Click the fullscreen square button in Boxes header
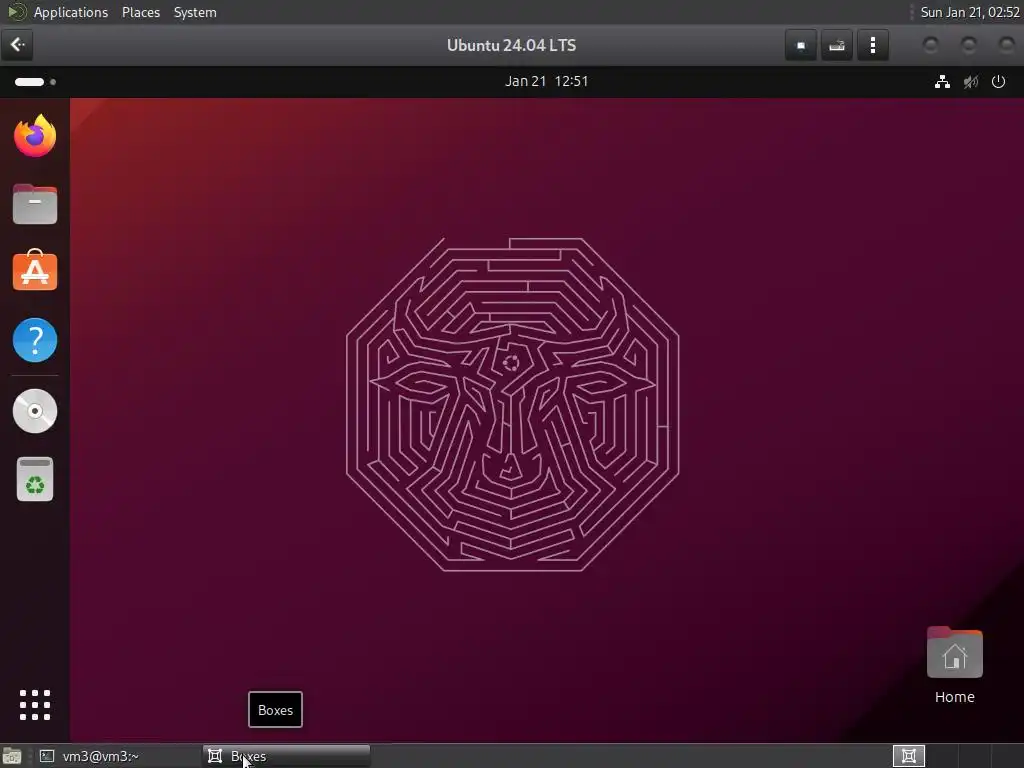The width and height of the screenshot is (1024, 768). pyautogui.click(x=801, y=45)
